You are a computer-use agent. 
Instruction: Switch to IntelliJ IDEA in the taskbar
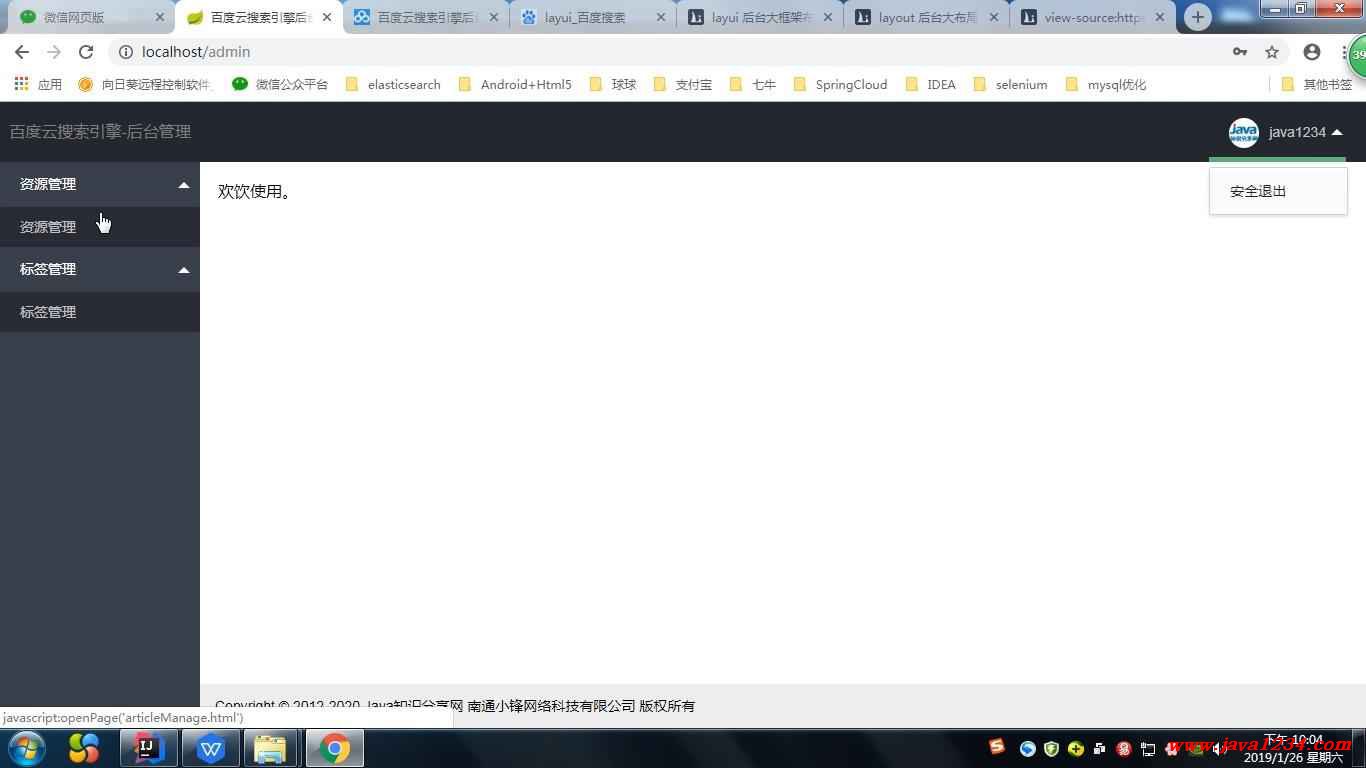[148, 748]
